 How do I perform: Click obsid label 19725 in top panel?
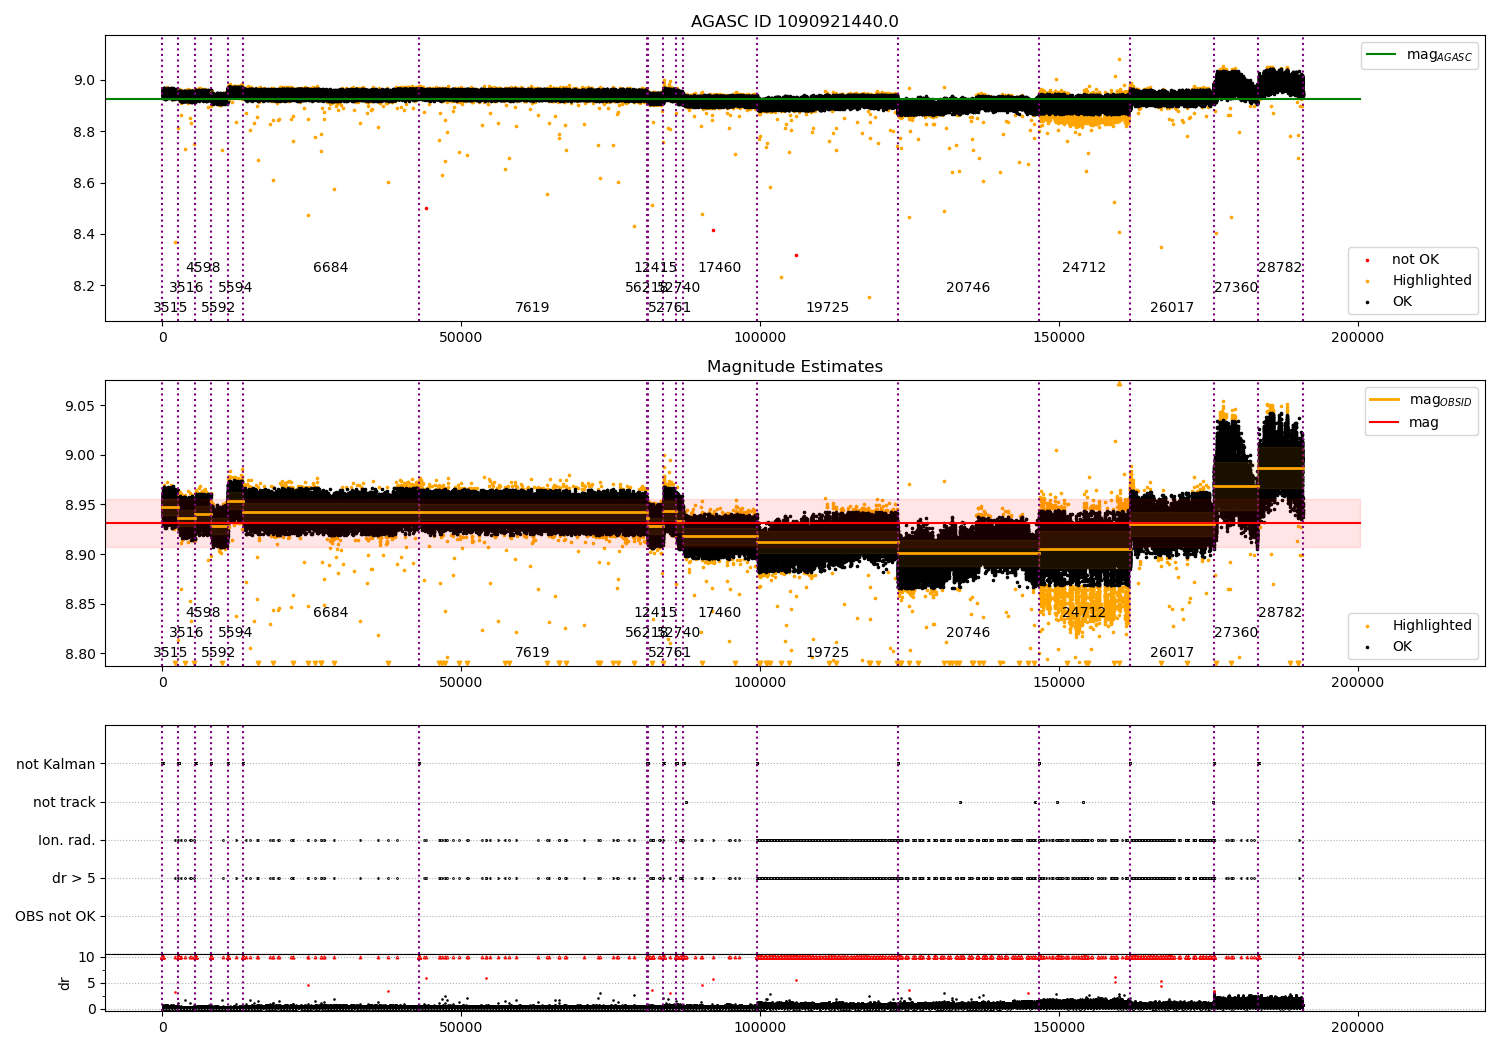(x=828, y=308)
